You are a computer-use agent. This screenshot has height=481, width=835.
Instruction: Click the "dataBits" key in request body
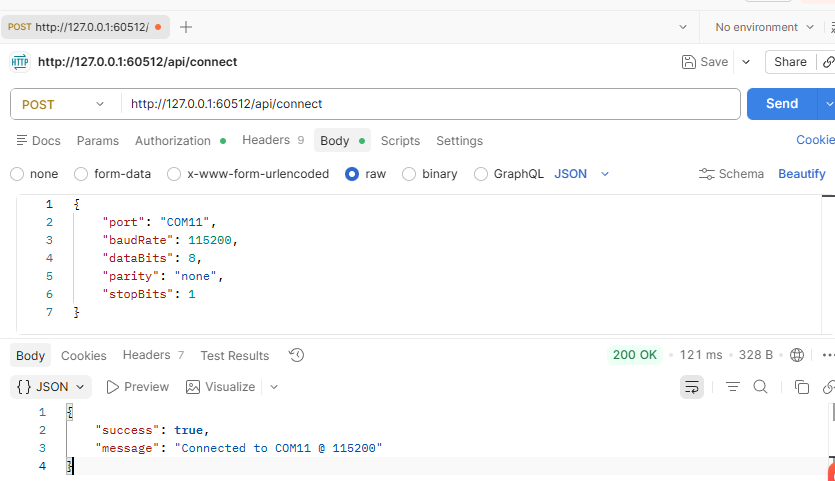point(137,258)
